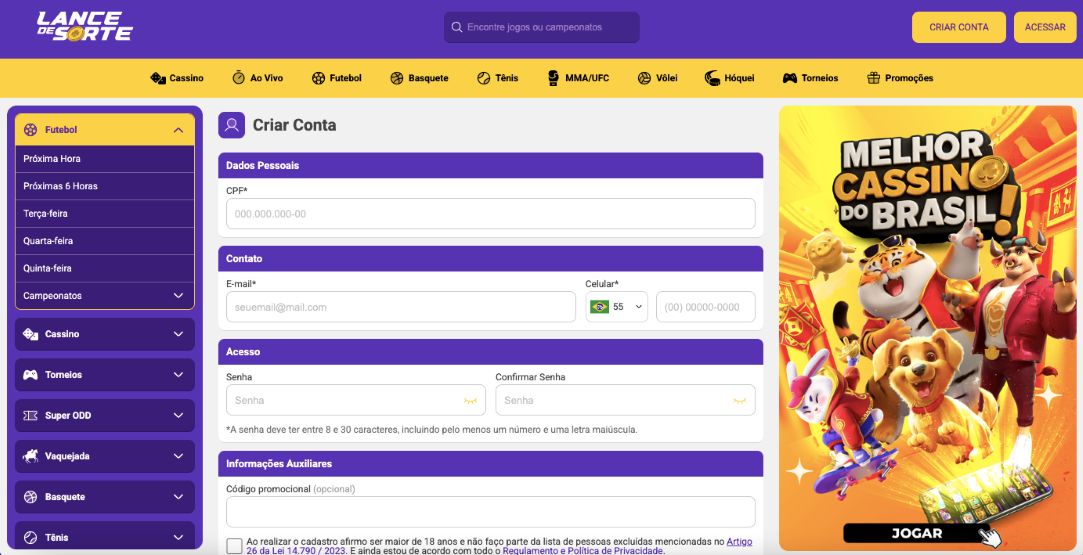
Task: Select Próxima Hora in the sidebar
Action: pyautogui.click(x=105, y=159)
